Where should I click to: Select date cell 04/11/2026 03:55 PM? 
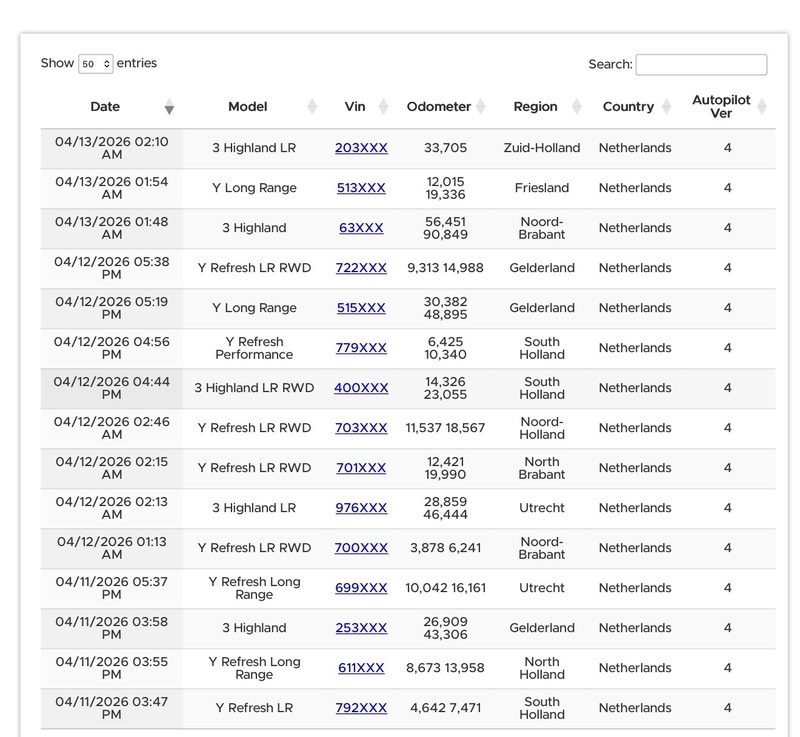pyautogui.click(x=112, y=668)
